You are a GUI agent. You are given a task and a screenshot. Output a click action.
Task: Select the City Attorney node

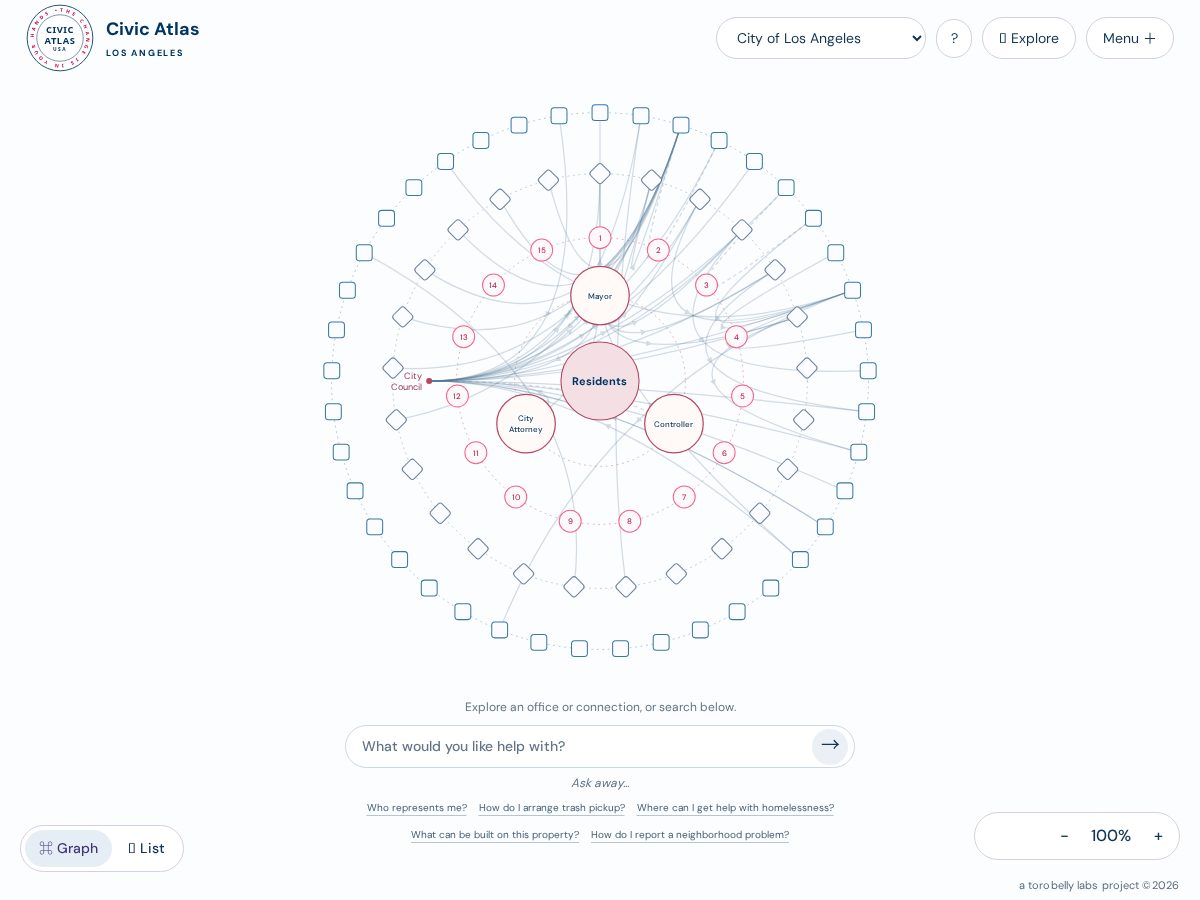[x=526, y=424]
